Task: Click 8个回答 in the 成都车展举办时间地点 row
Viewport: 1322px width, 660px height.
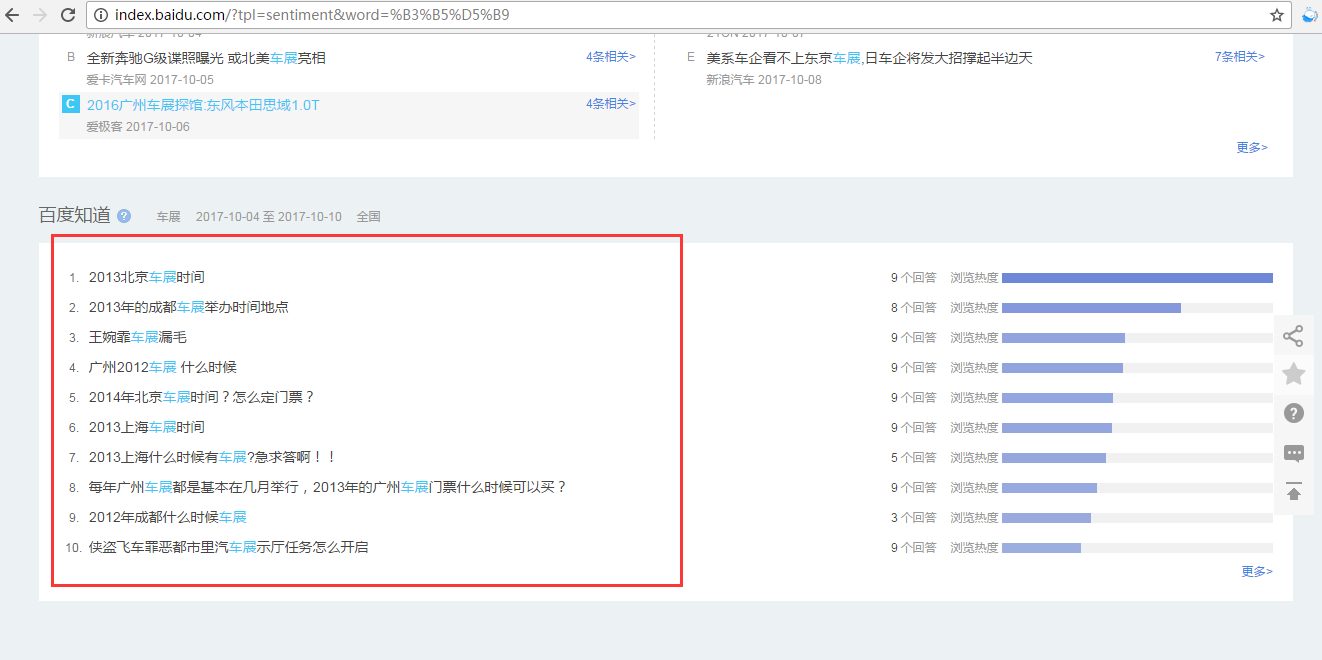Action: pos(914,308)
